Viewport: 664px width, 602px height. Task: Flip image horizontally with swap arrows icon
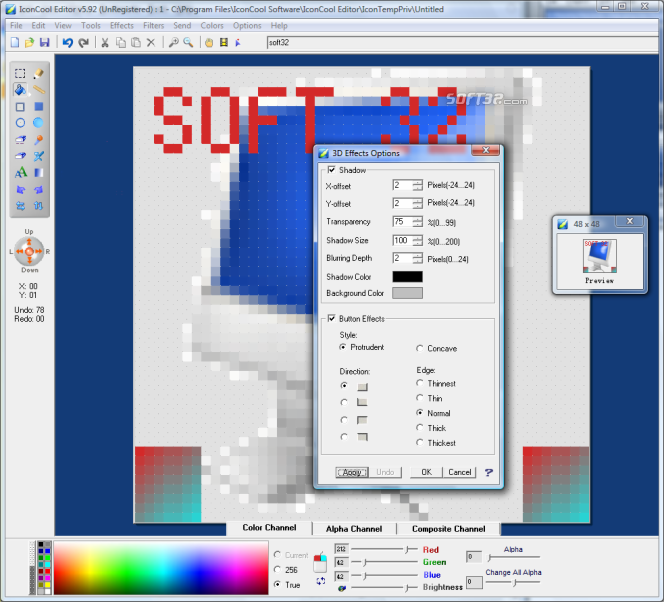pos(20,206)
